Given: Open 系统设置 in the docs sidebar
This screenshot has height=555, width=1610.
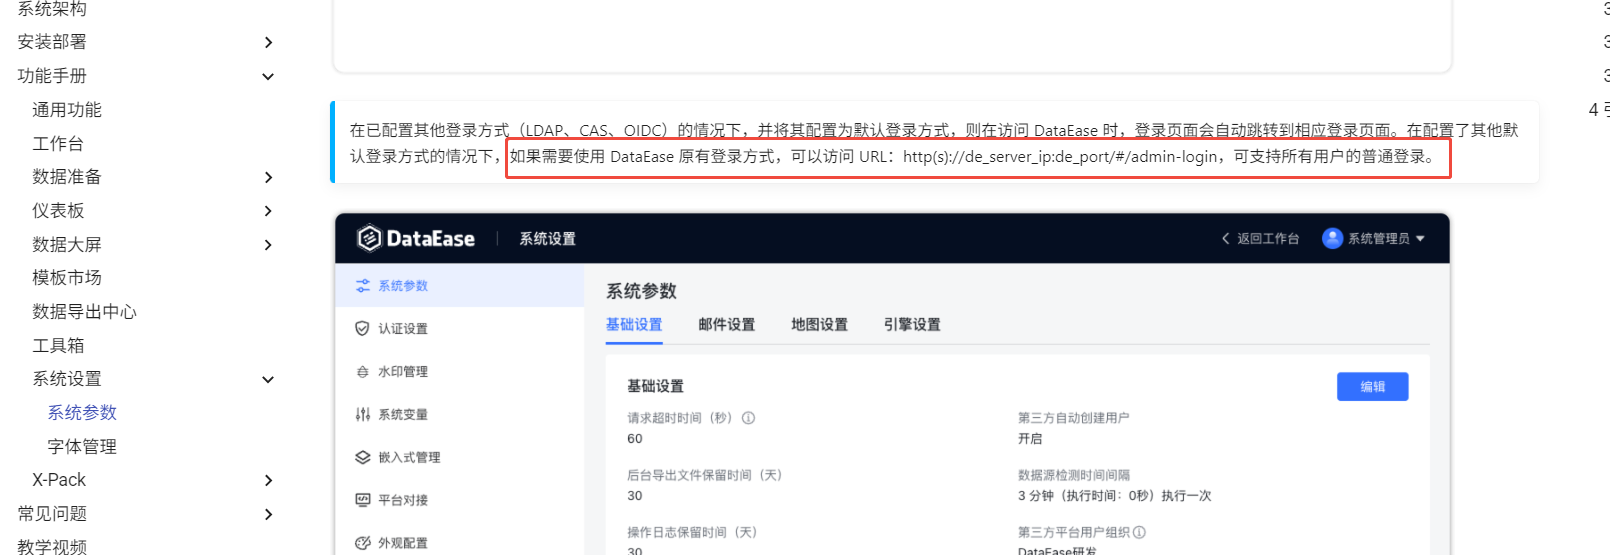Looking at the screenshot, I should (67, 379).
